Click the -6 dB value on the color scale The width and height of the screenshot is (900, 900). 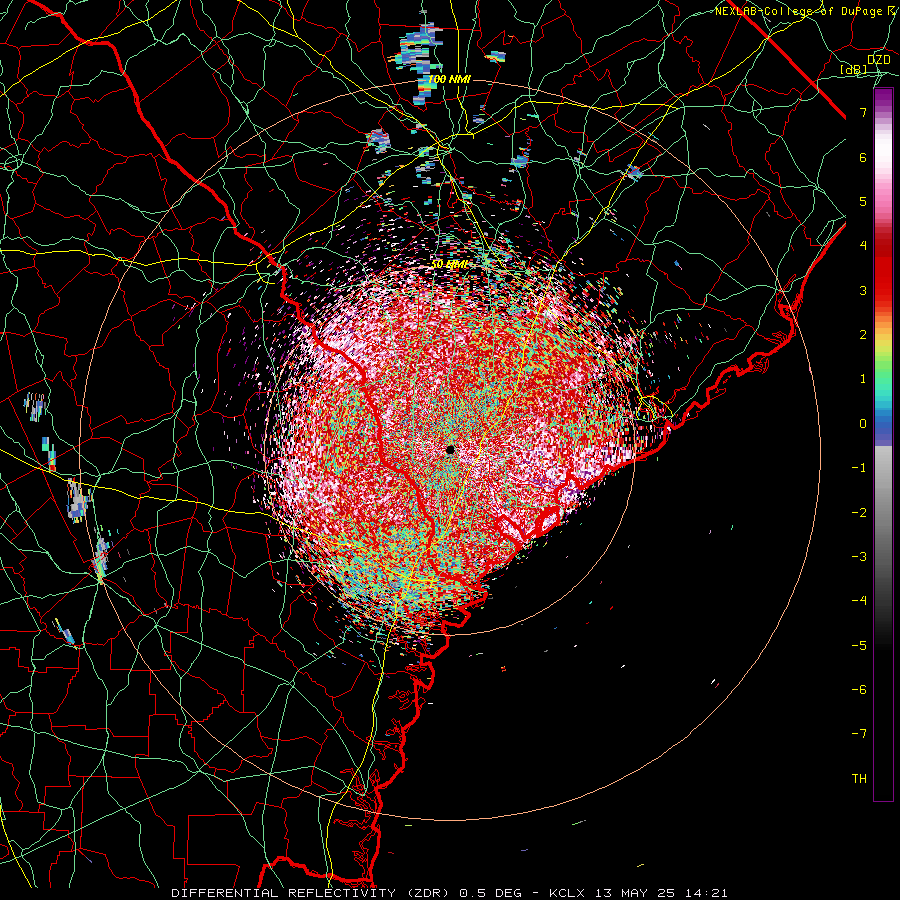click(859, 690)
